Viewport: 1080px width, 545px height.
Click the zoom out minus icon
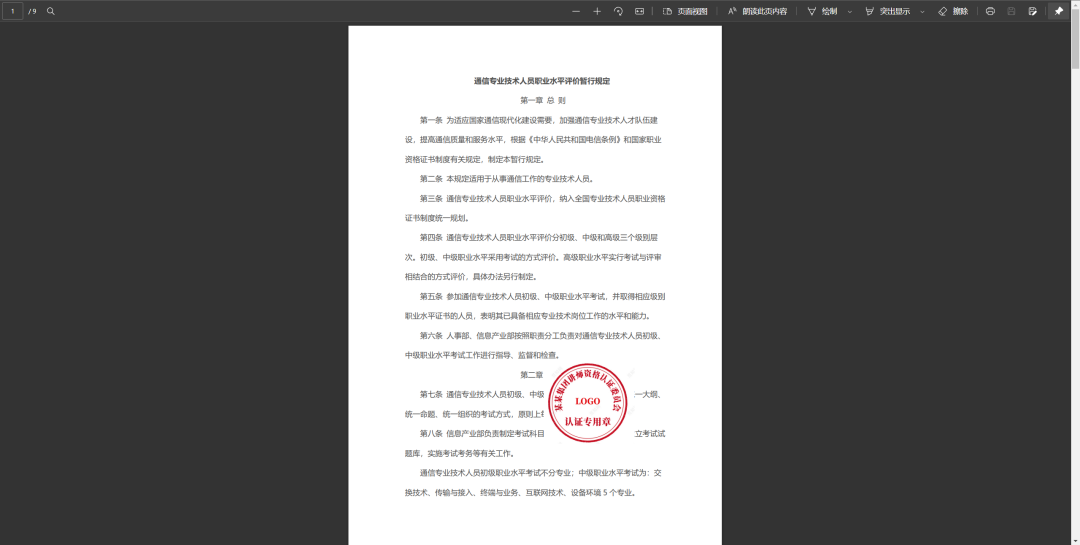tap(576, 11)
